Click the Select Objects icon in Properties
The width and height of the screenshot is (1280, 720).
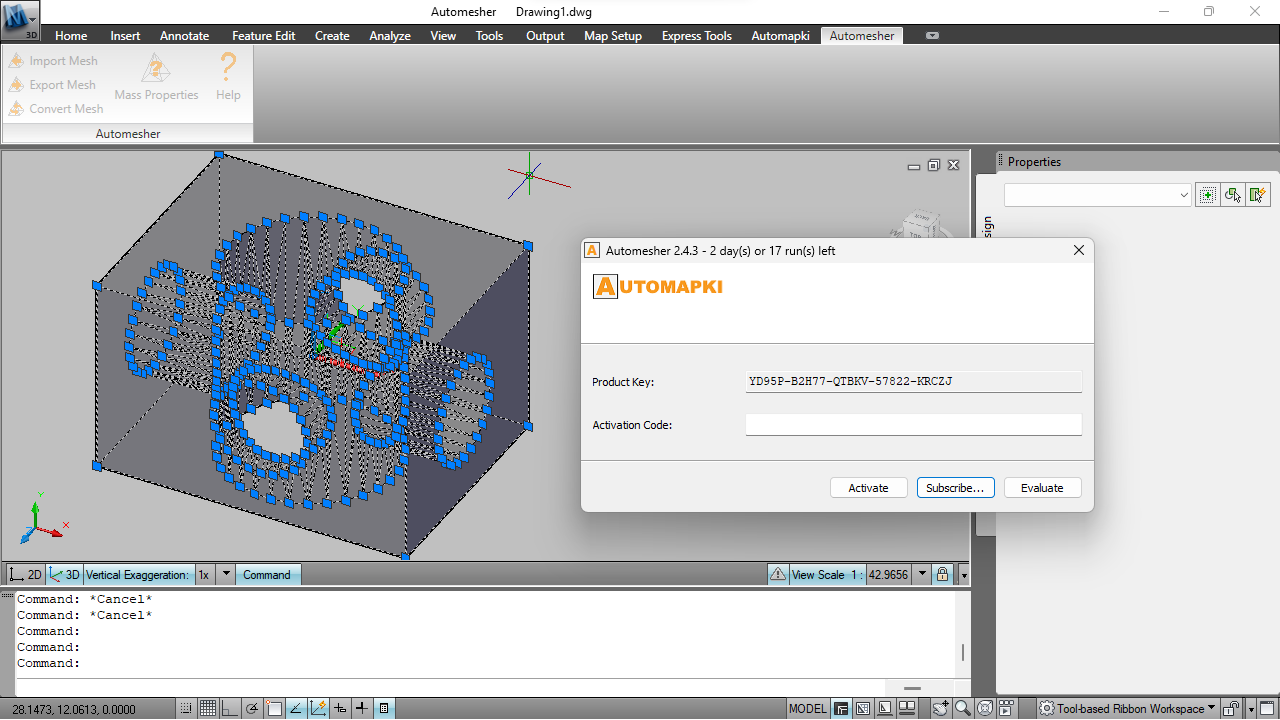1233,195
